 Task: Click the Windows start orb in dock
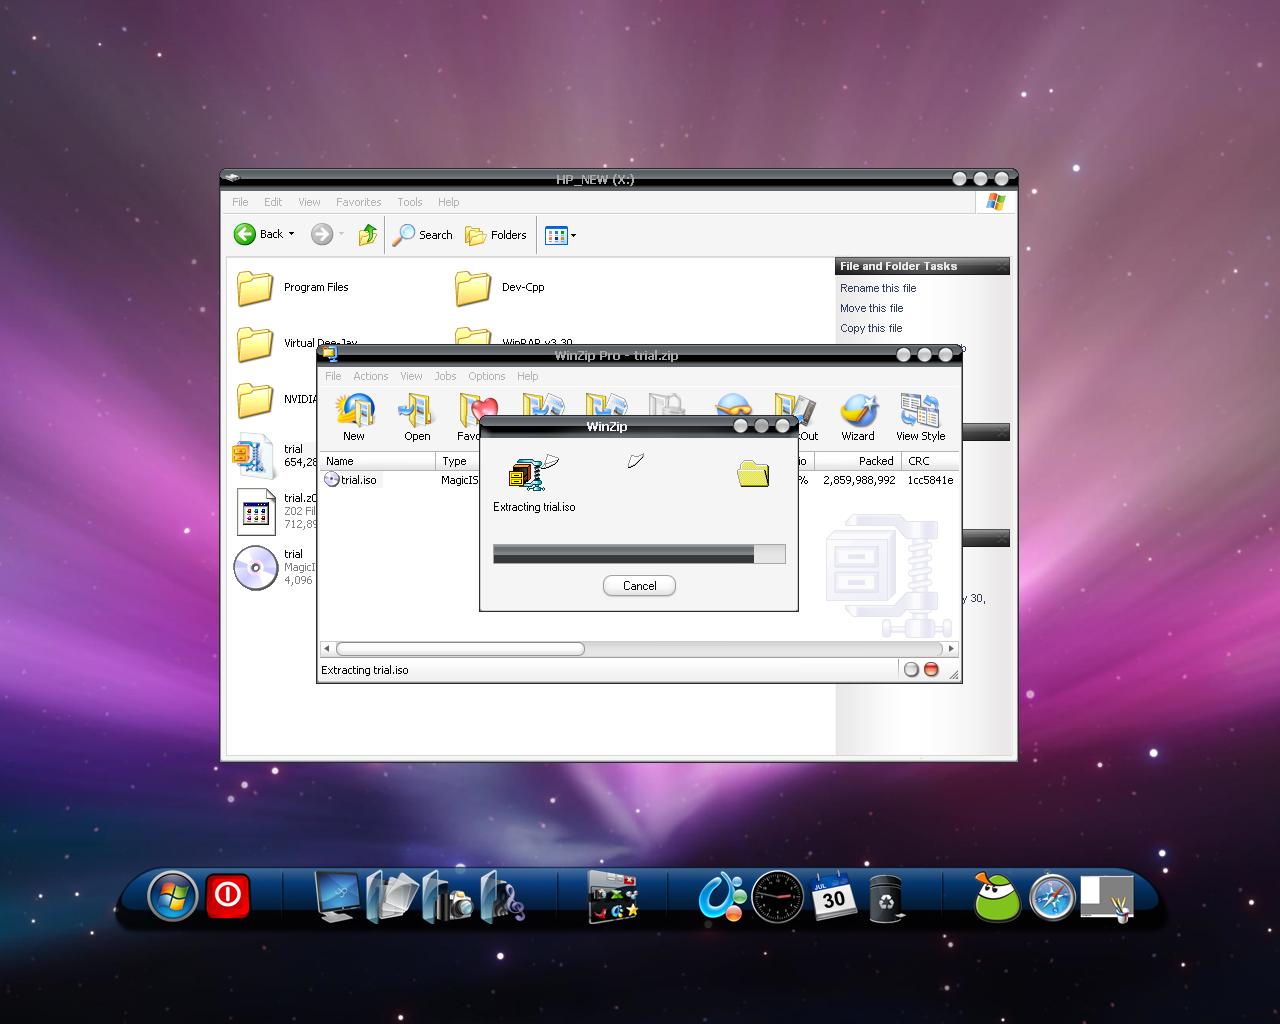point(173,896)
